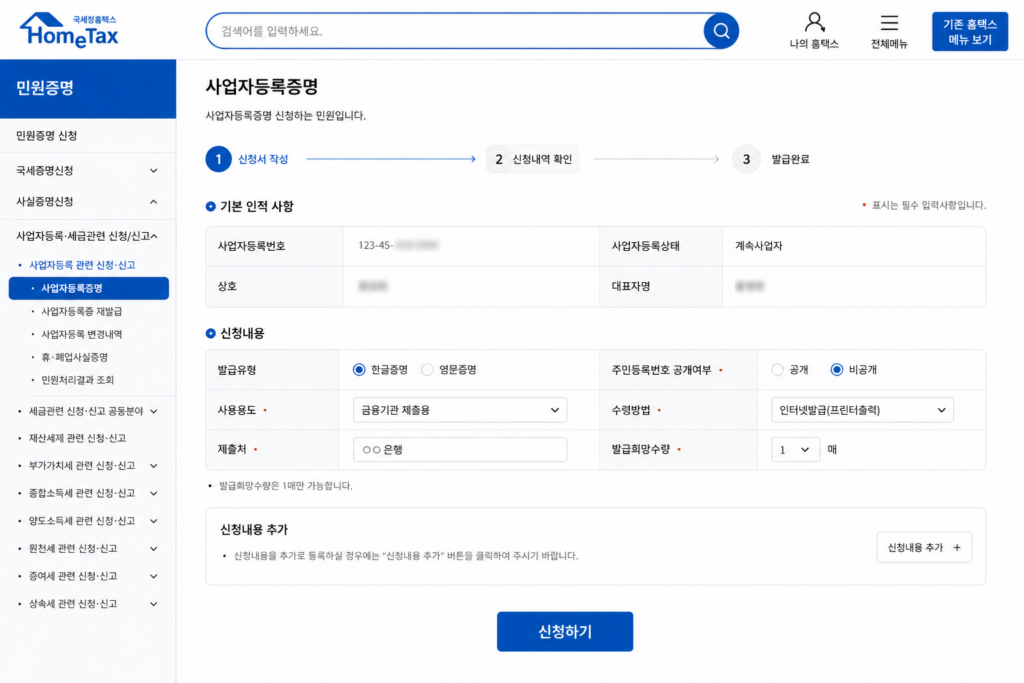Screen dimensions: 1024x683
Task: Open 수령방법 dropdown 인터넷발급
Action: click(x=862, y=410)
